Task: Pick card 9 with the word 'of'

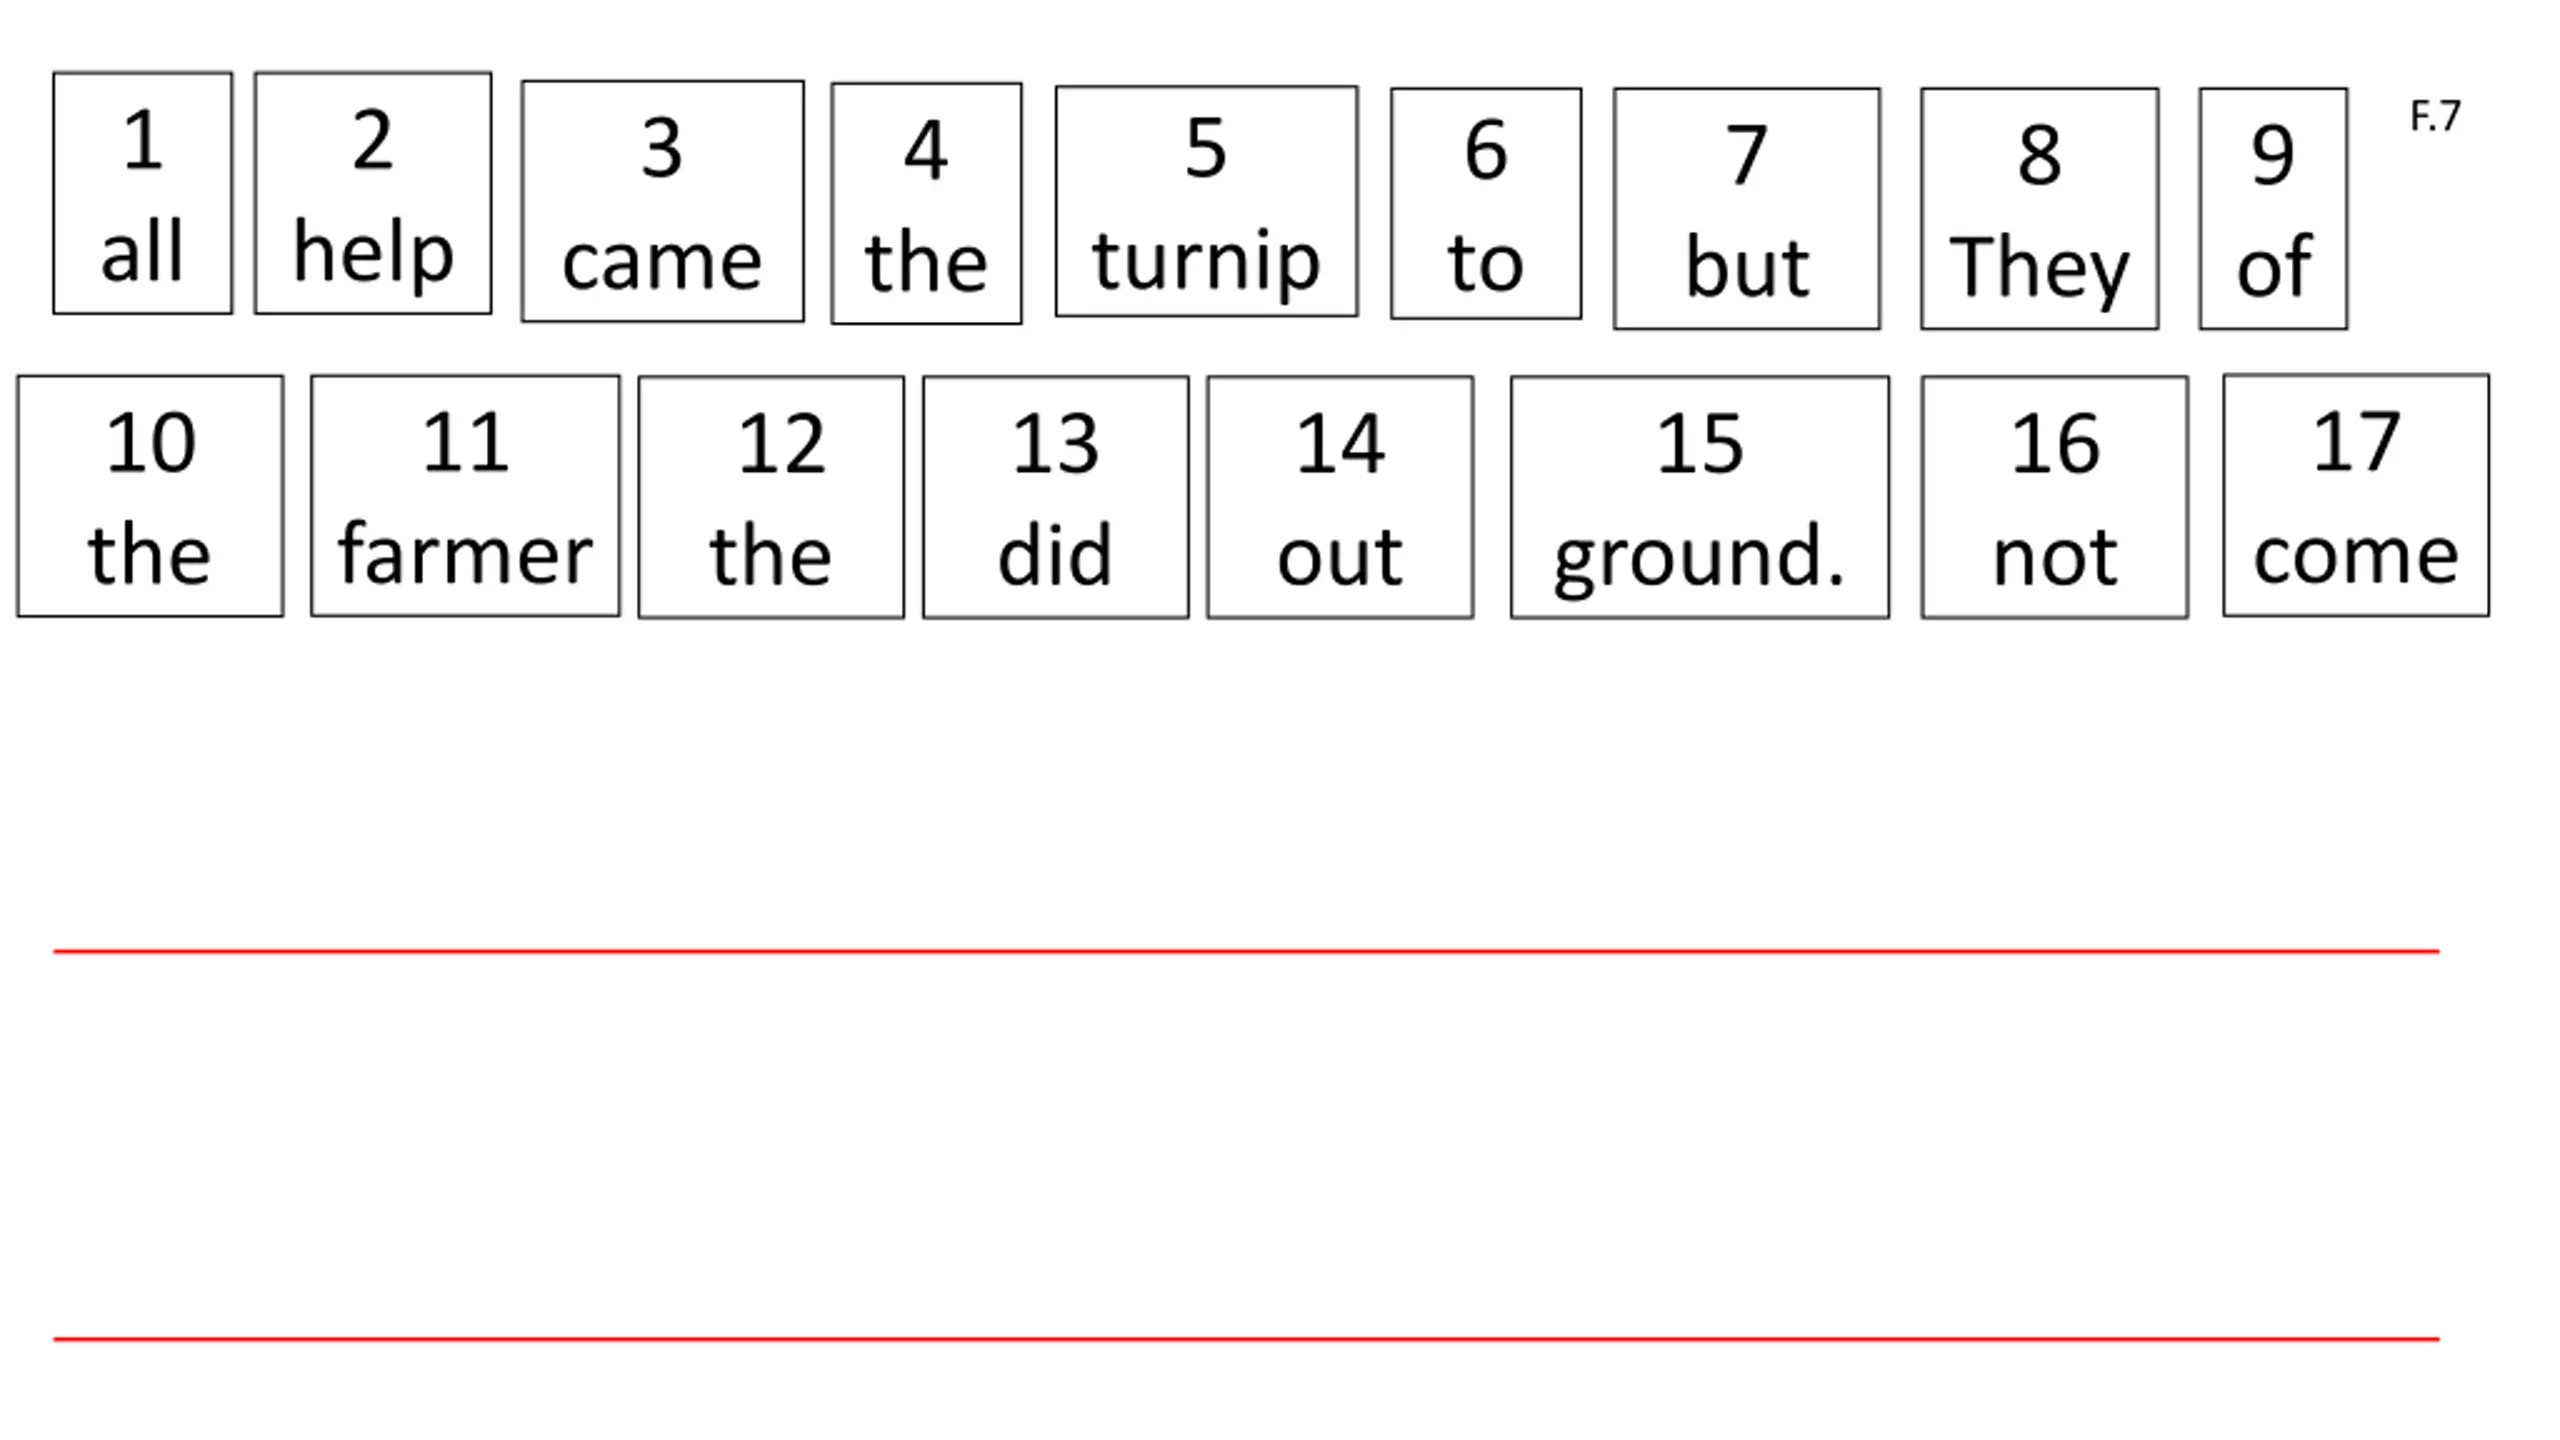Action: point(2273,209)
